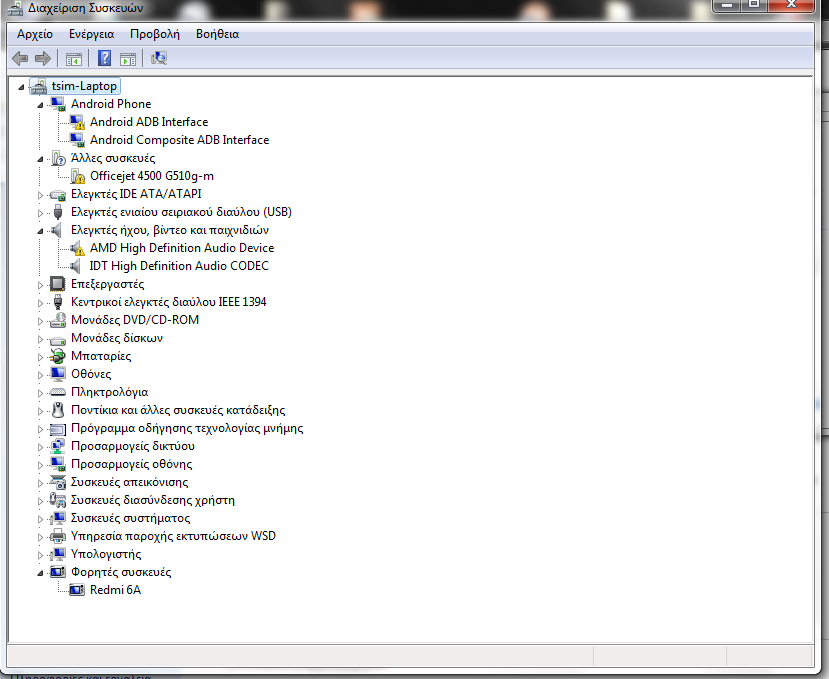Open the Προβολή menu
This screenshot has width=829, height=679.
click(154, 34)
